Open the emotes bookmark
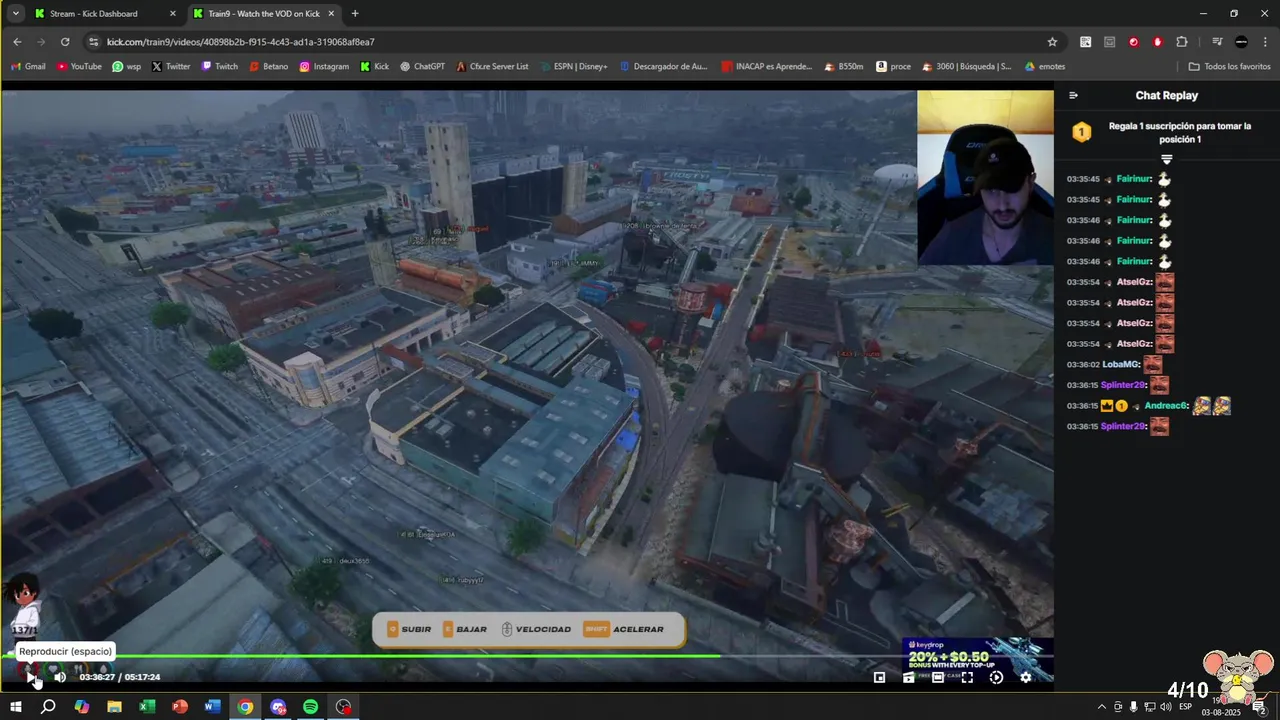Screen dimensions: 1280x720 (x=1044, y=66)
